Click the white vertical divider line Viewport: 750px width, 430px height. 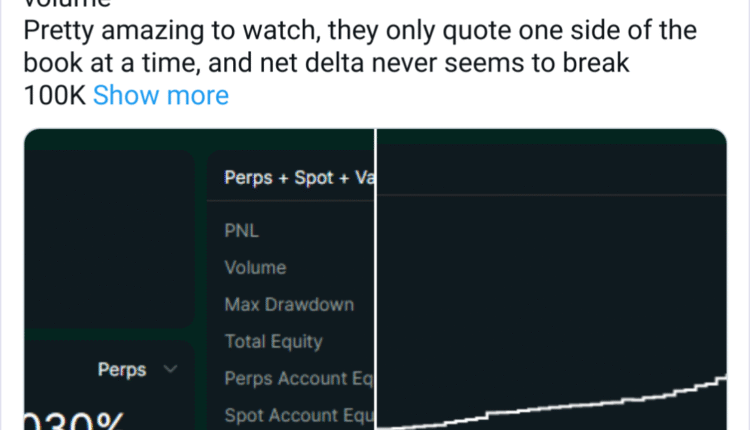(375, 280)
